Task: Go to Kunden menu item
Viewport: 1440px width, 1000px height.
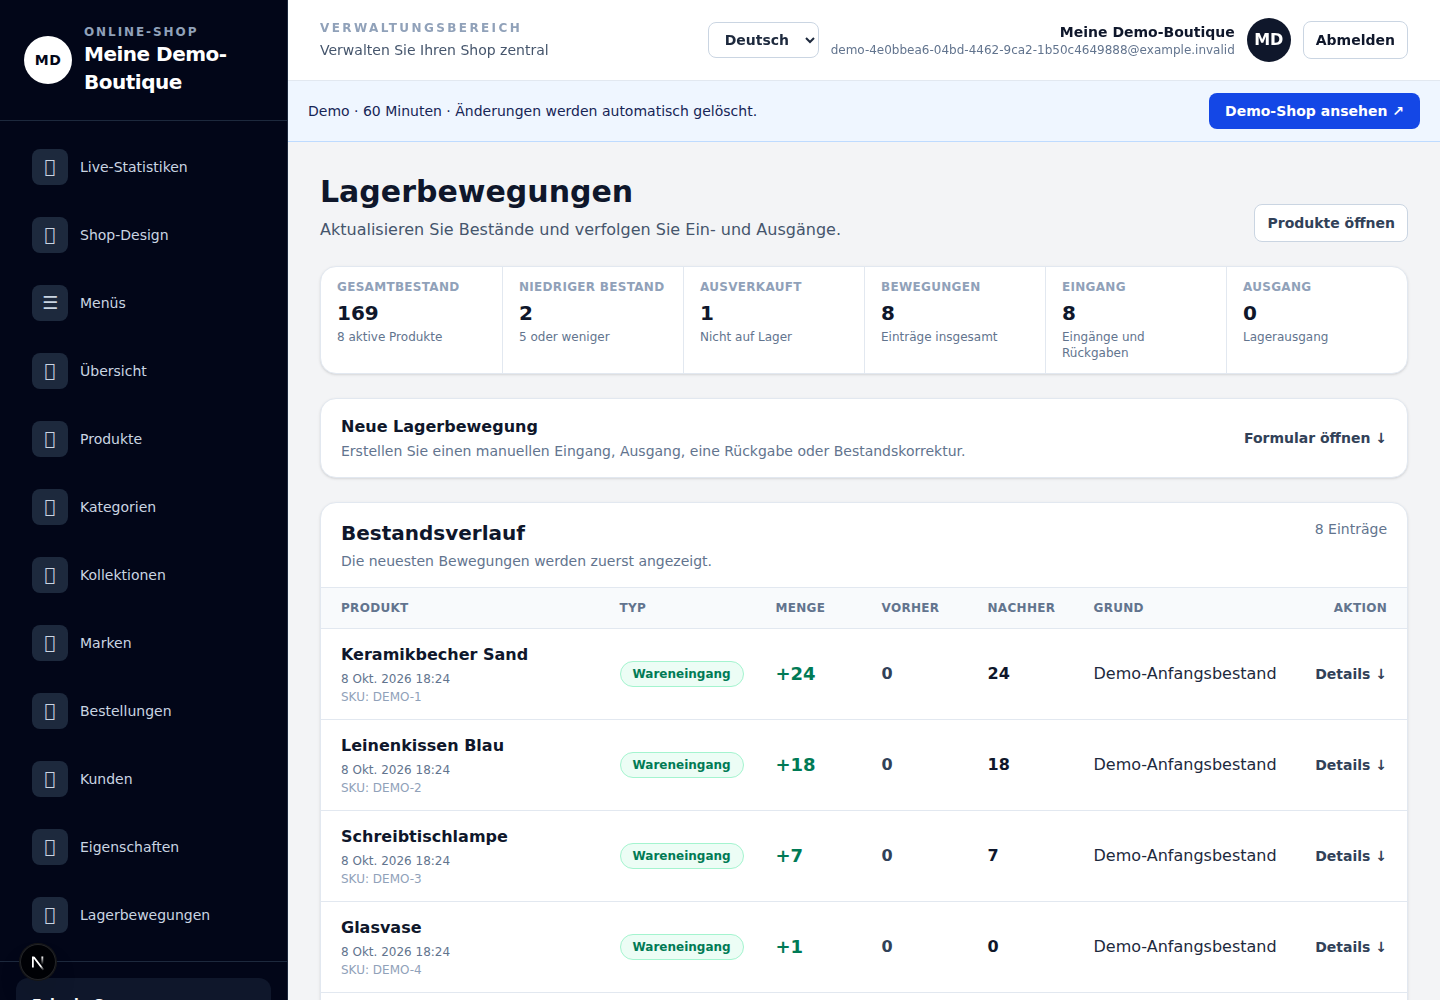Action: coord(144,779)
